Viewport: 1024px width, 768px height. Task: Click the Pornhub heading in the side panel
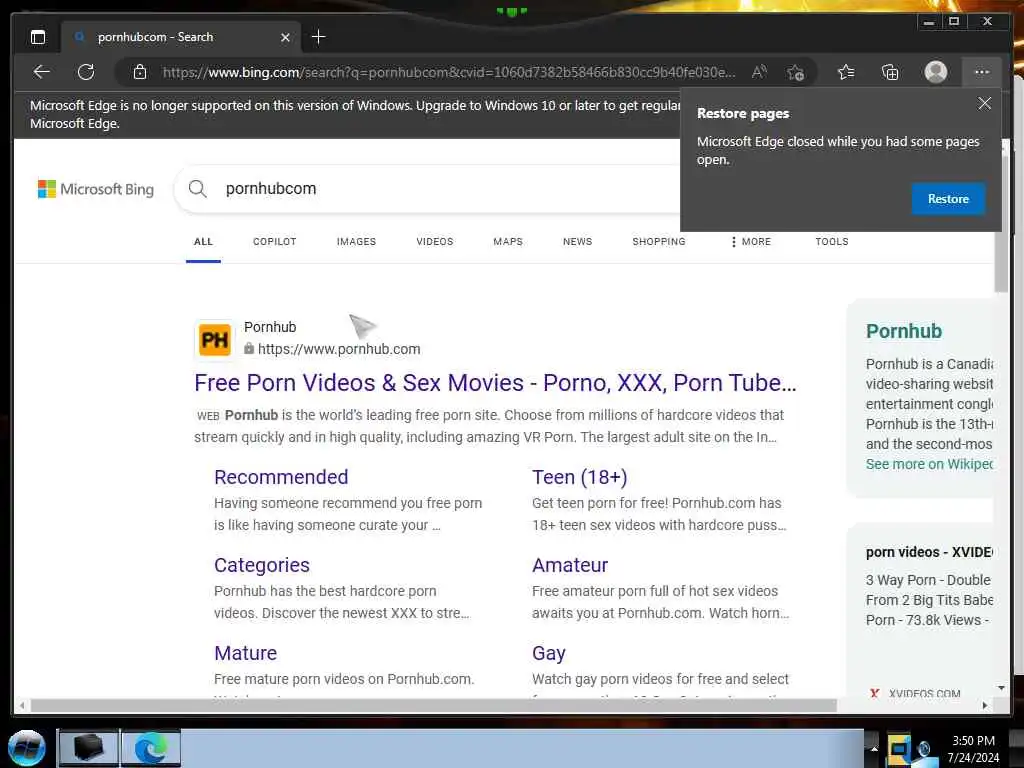904,331
